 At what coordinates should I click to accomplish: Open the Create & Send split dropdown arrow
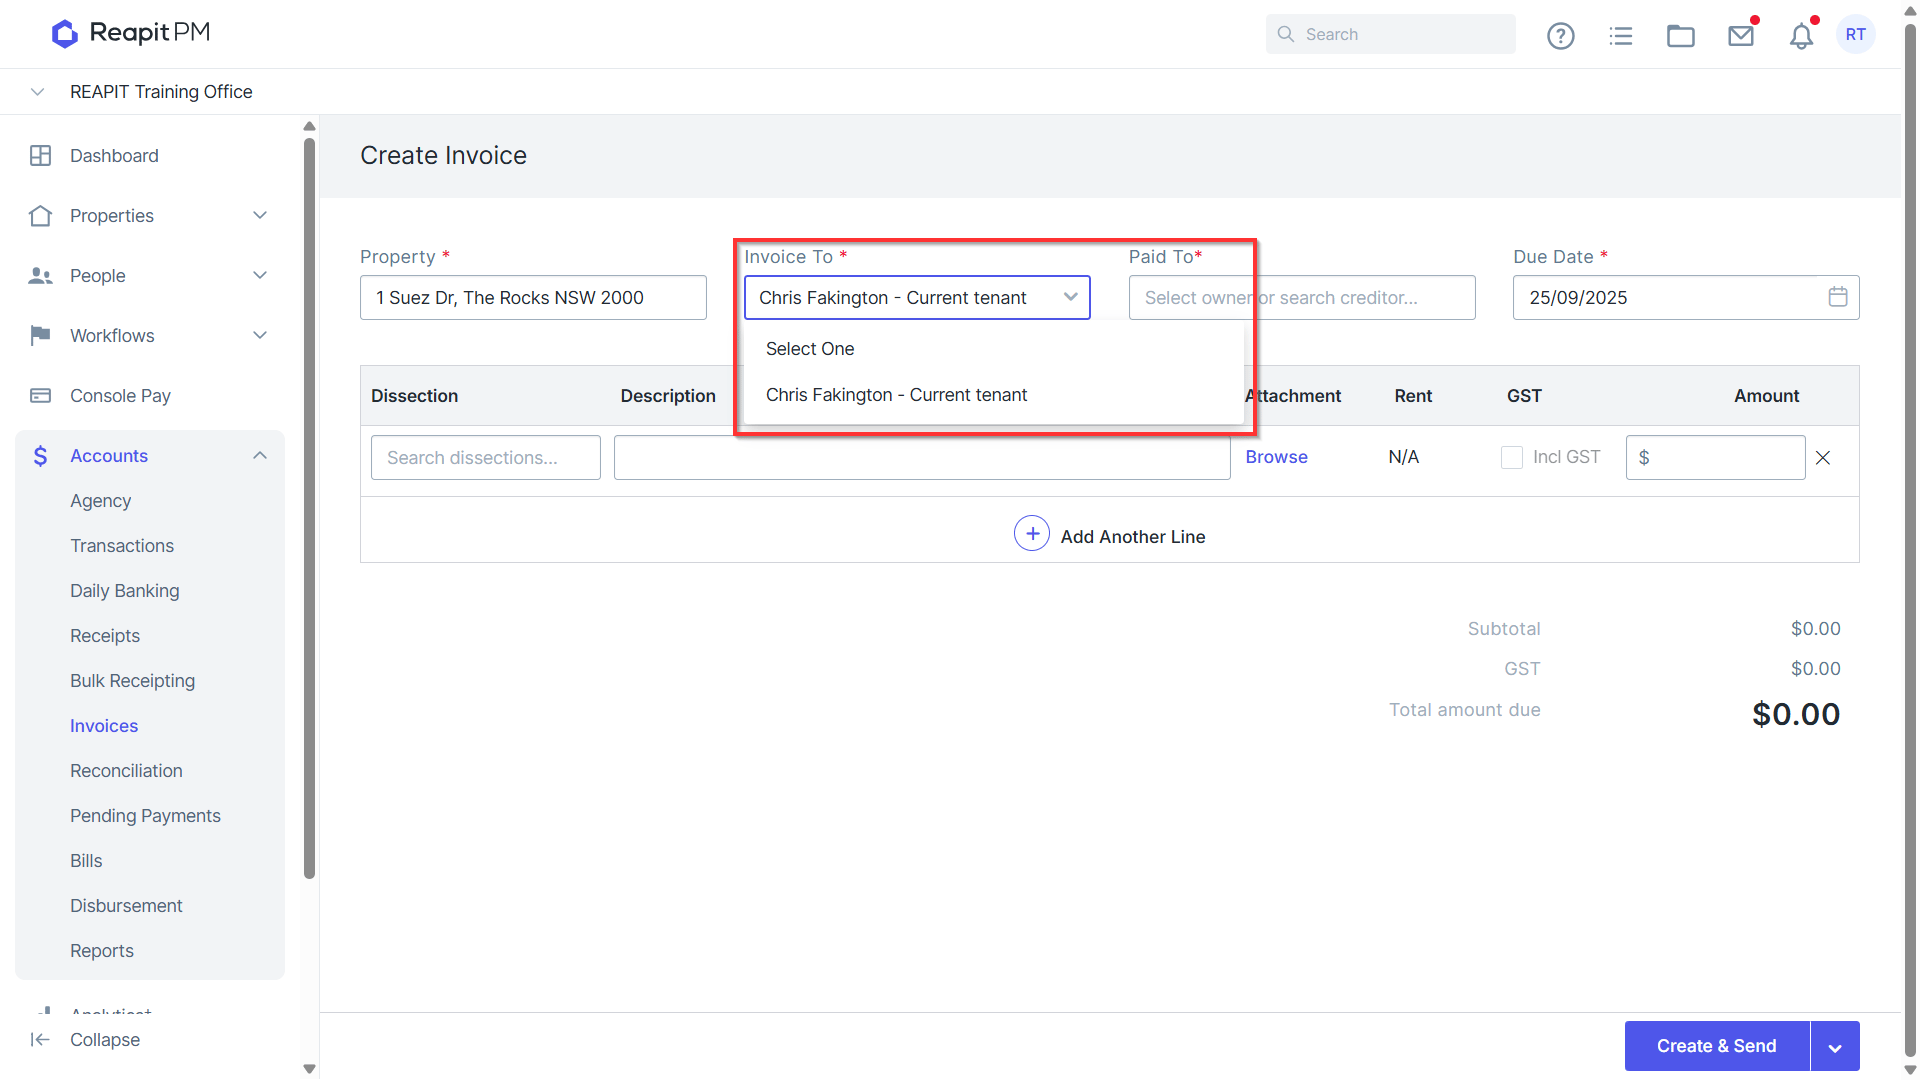pos(1835,1046)
